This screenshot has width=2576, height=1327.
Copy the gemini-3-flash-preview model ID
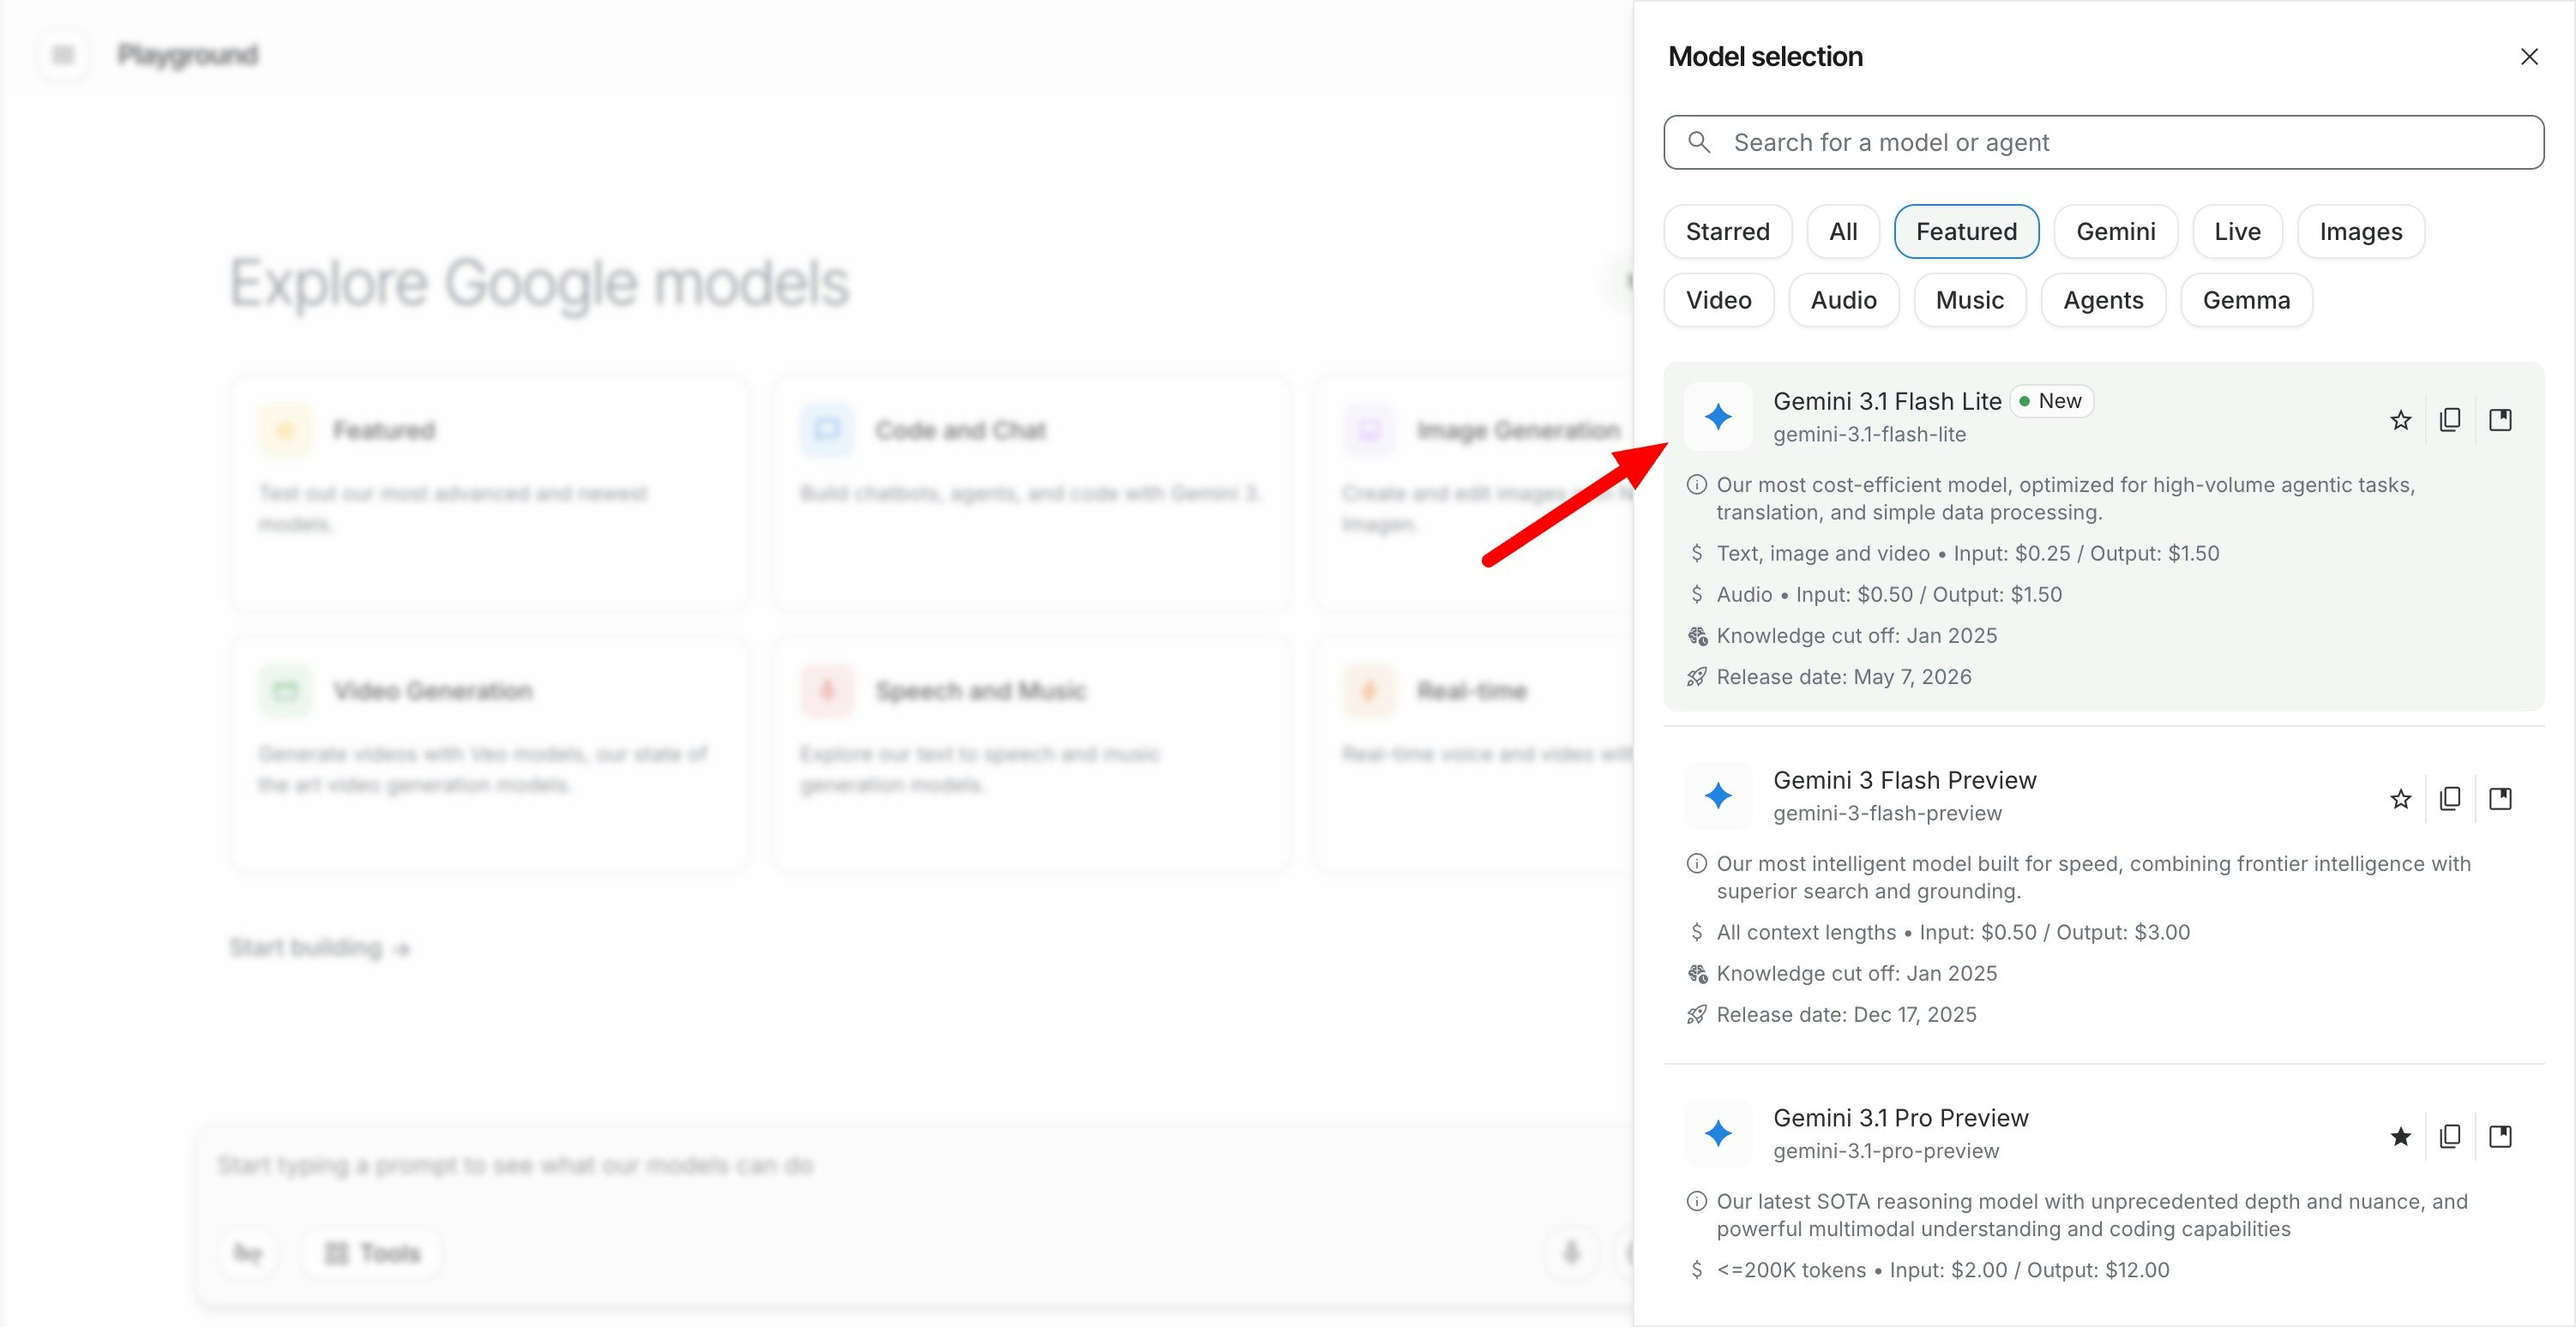tap(2450, 799)
